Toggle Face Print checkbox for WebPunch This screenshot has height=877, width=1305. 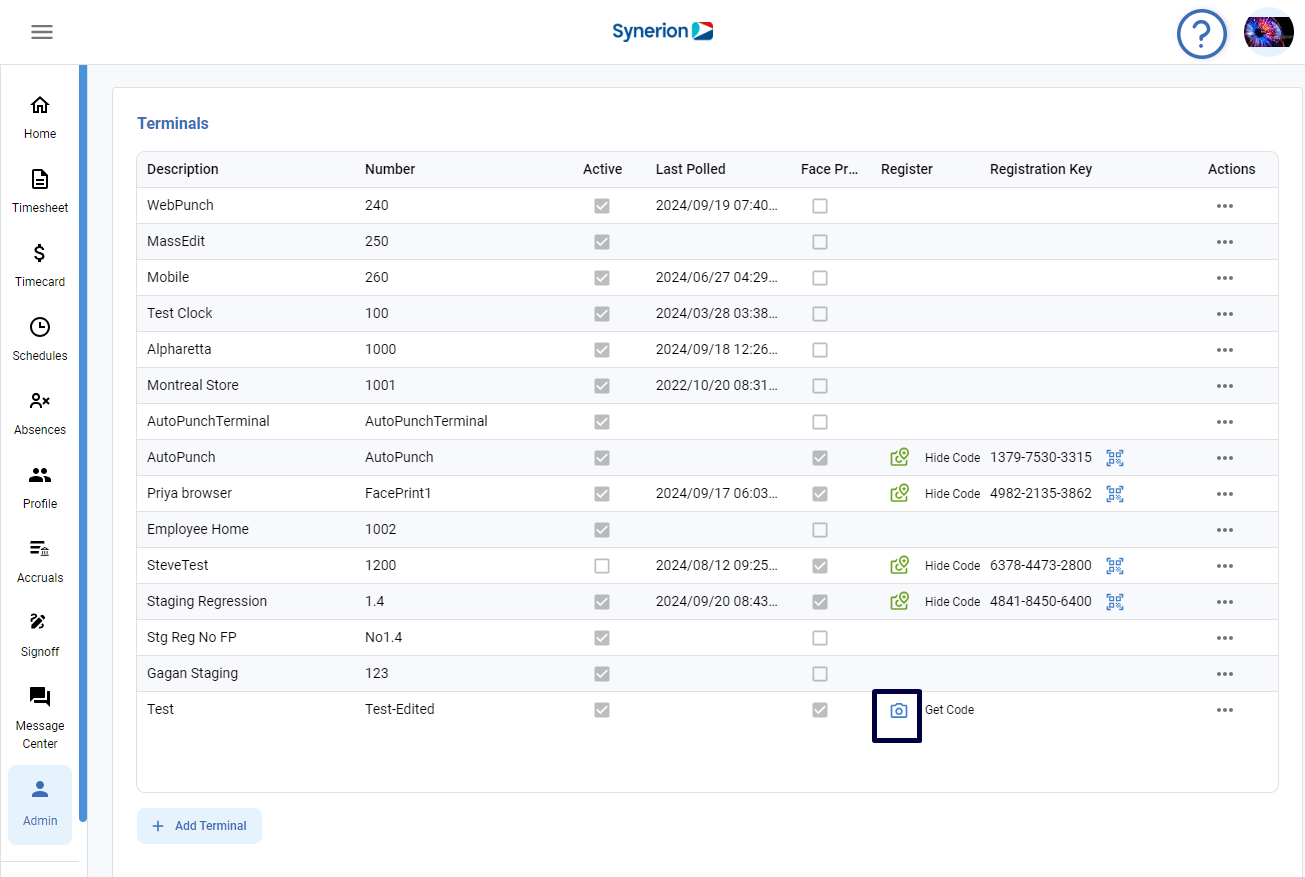click(x=820, y=206)
